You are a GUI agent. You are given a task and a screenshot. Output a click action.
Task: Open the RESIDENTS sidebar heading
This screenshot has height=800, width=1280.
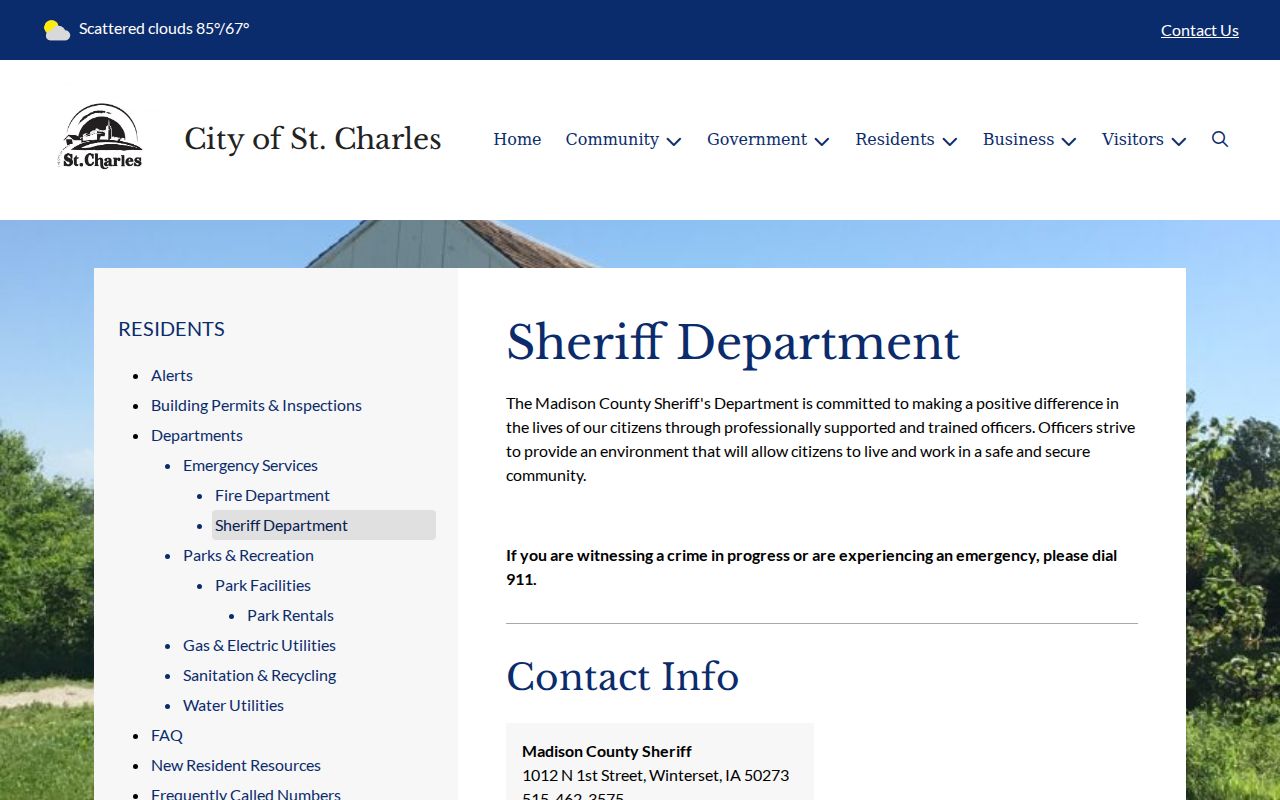pyautogui.click(x=171, y=329)
